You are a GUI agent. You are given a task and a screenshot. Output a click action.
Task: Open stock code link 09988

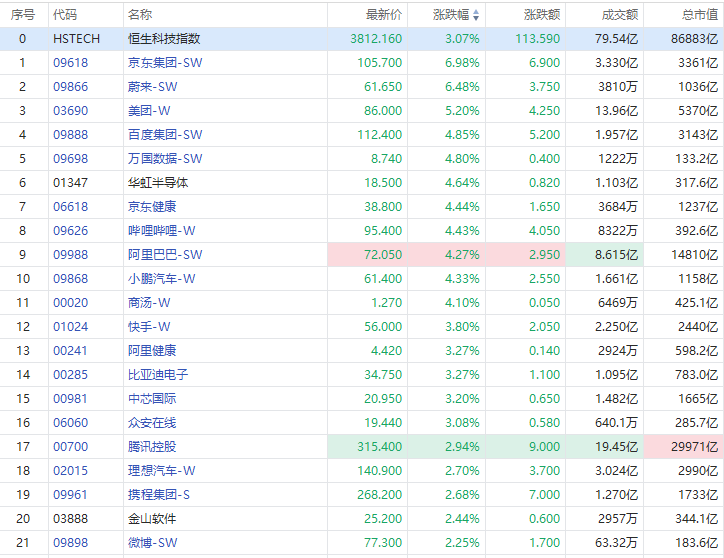pyautogui.click(x=70, y=255)
